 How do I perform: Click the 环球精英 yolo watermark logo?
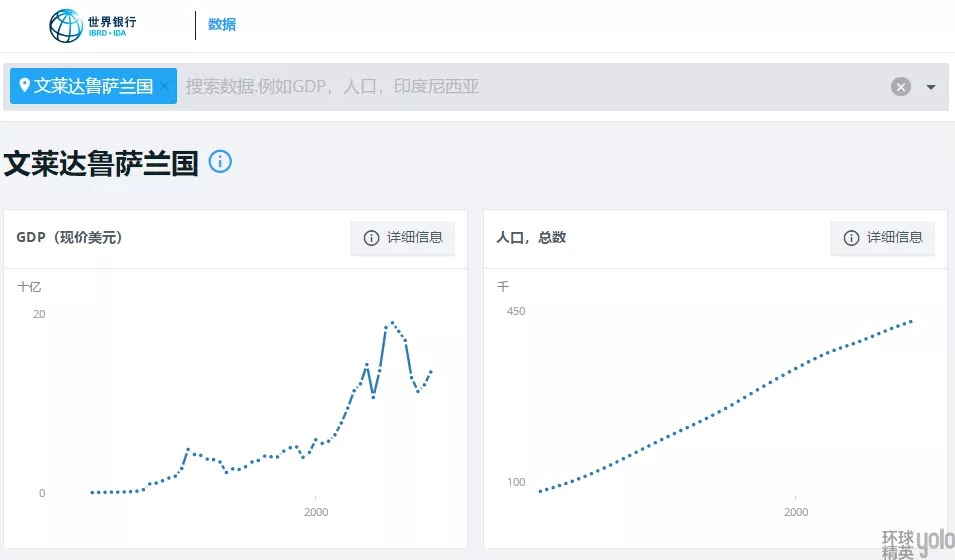pos(917,543)
